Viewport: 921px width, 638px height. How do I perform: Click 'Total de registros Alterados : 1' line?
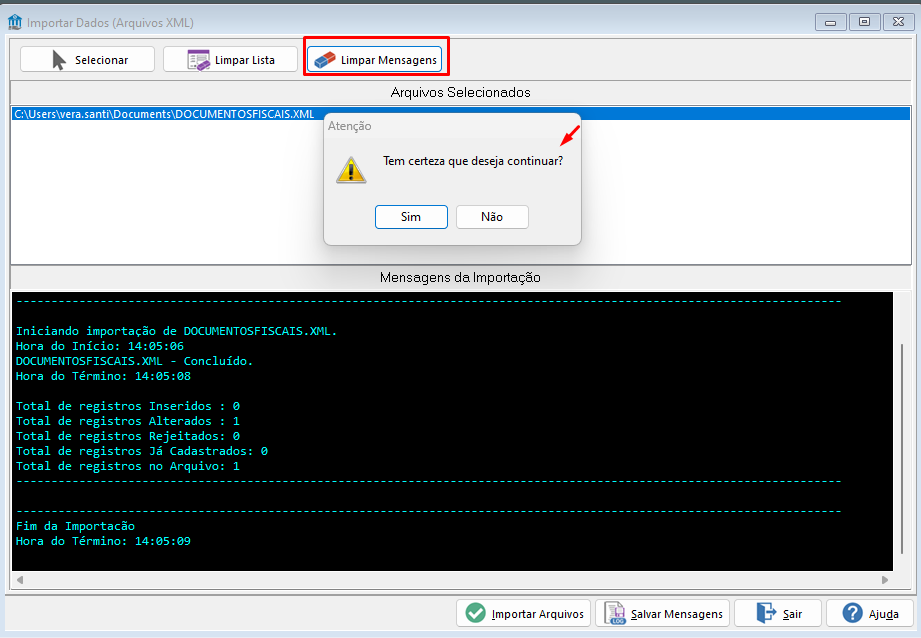pos(127,421)
